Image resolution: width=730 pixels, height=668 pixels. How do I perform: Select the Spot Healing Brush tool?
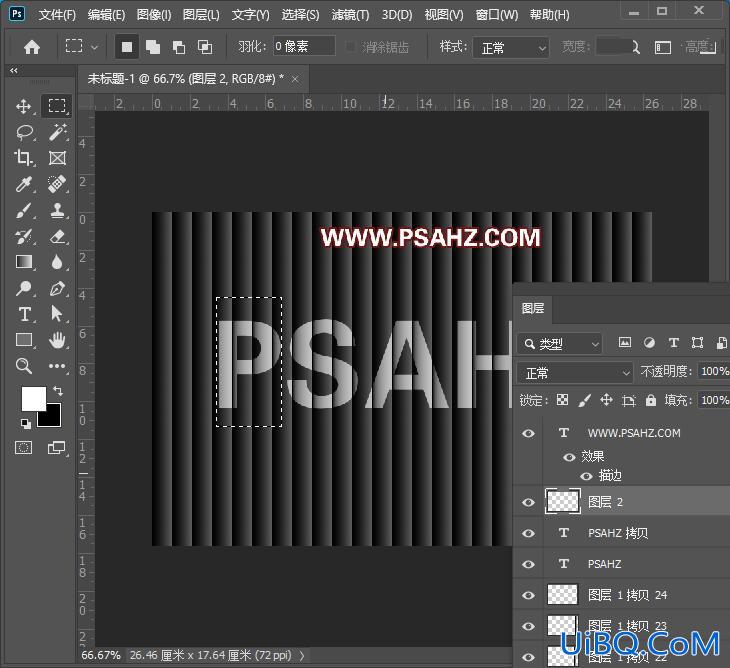click(57, 184)
